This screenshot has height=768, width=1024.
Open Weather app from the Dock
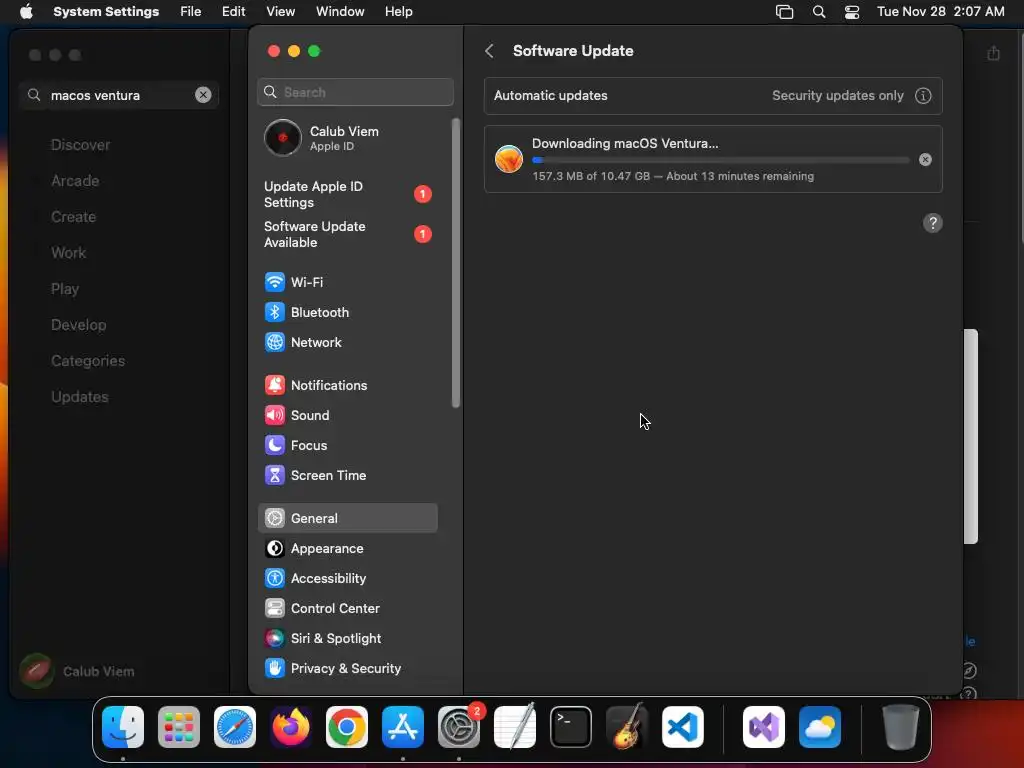coord(820,727)
